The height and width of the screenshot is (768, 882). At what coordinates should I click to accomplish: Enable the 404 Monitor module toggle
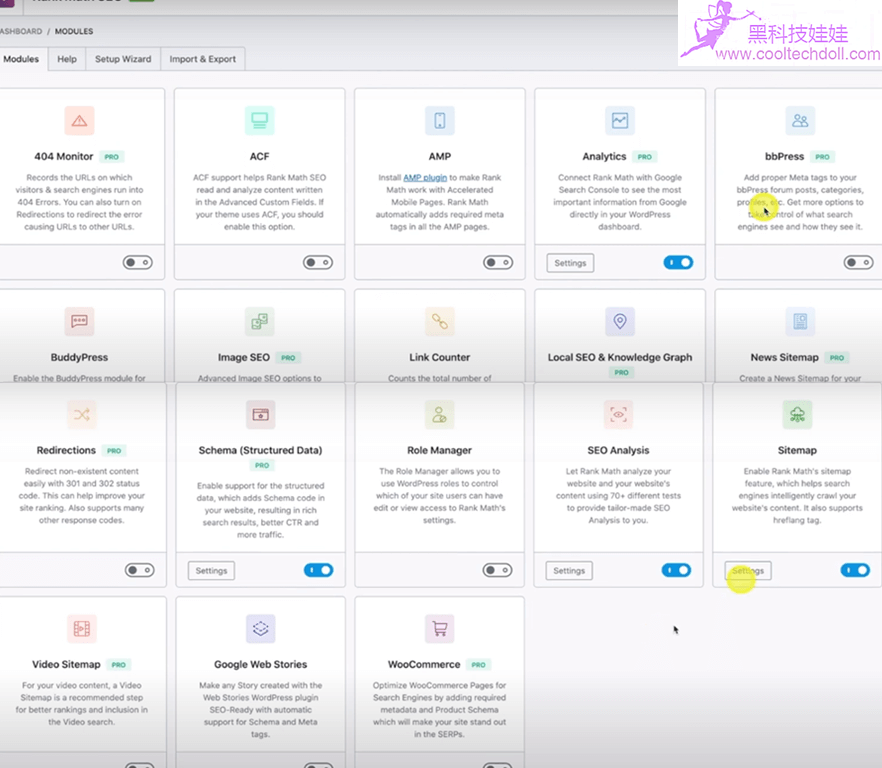point(138,262)
